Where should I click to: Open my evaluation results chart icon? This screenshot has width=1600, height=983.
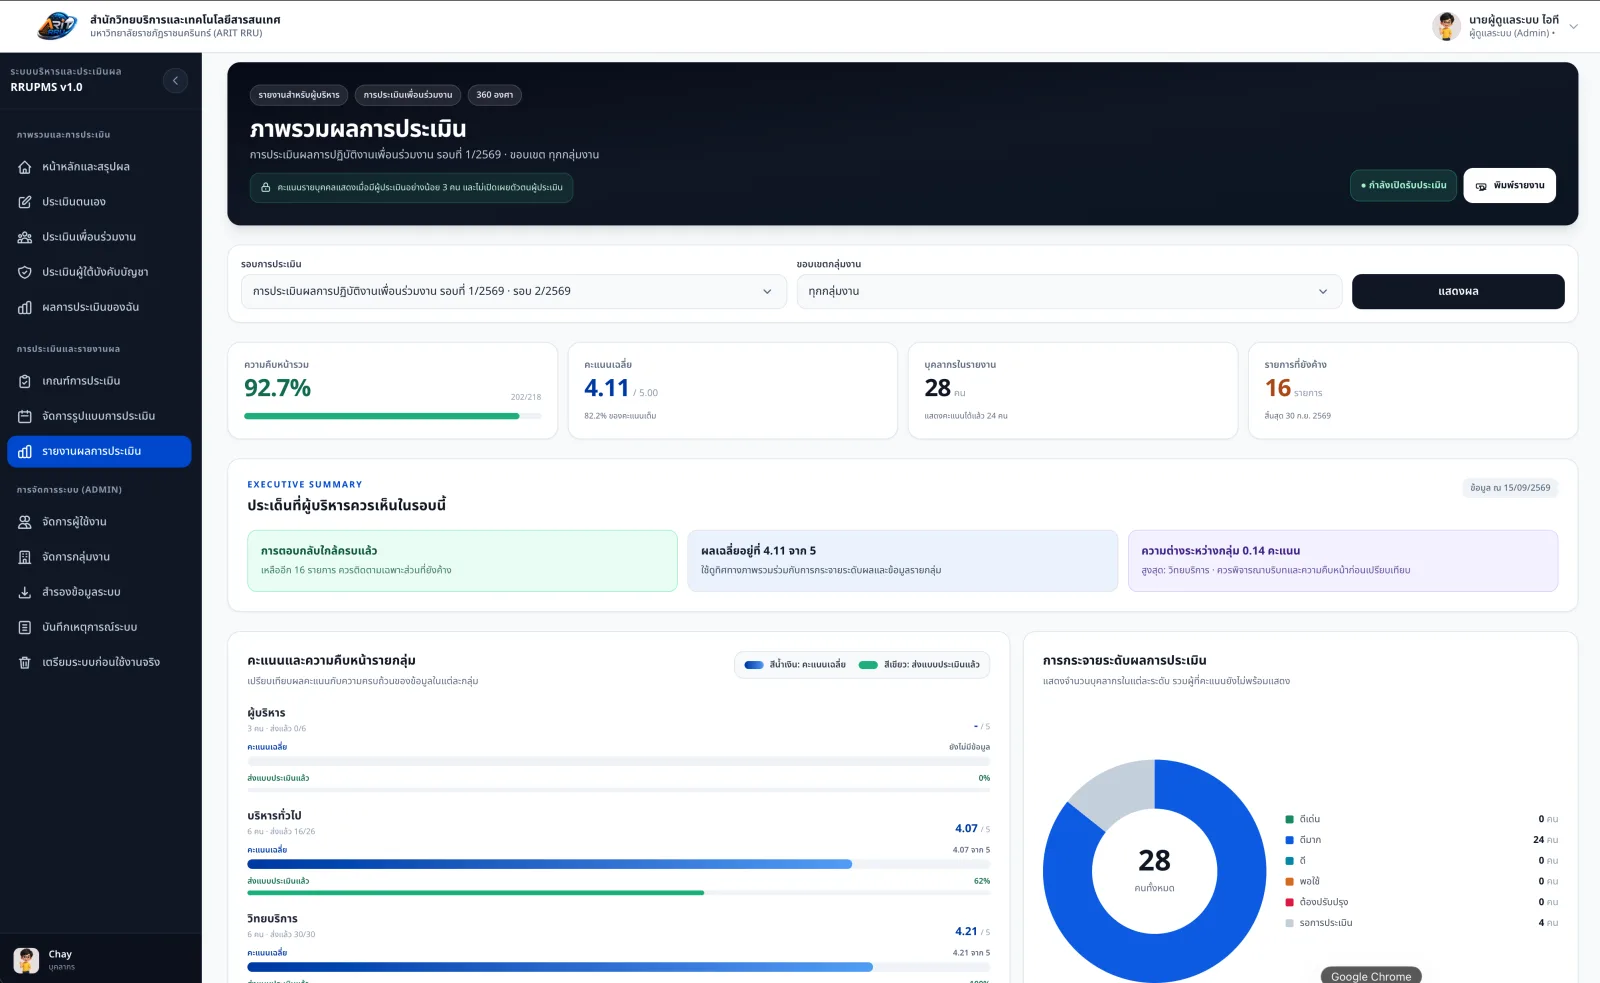click(25, 307)
